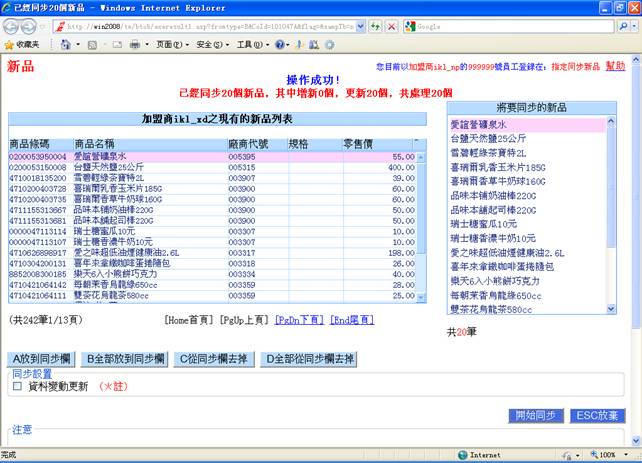This screenshot has width=642, height=463.
Task: Click the End尾頁 link
Action: [x=352, y=320]
